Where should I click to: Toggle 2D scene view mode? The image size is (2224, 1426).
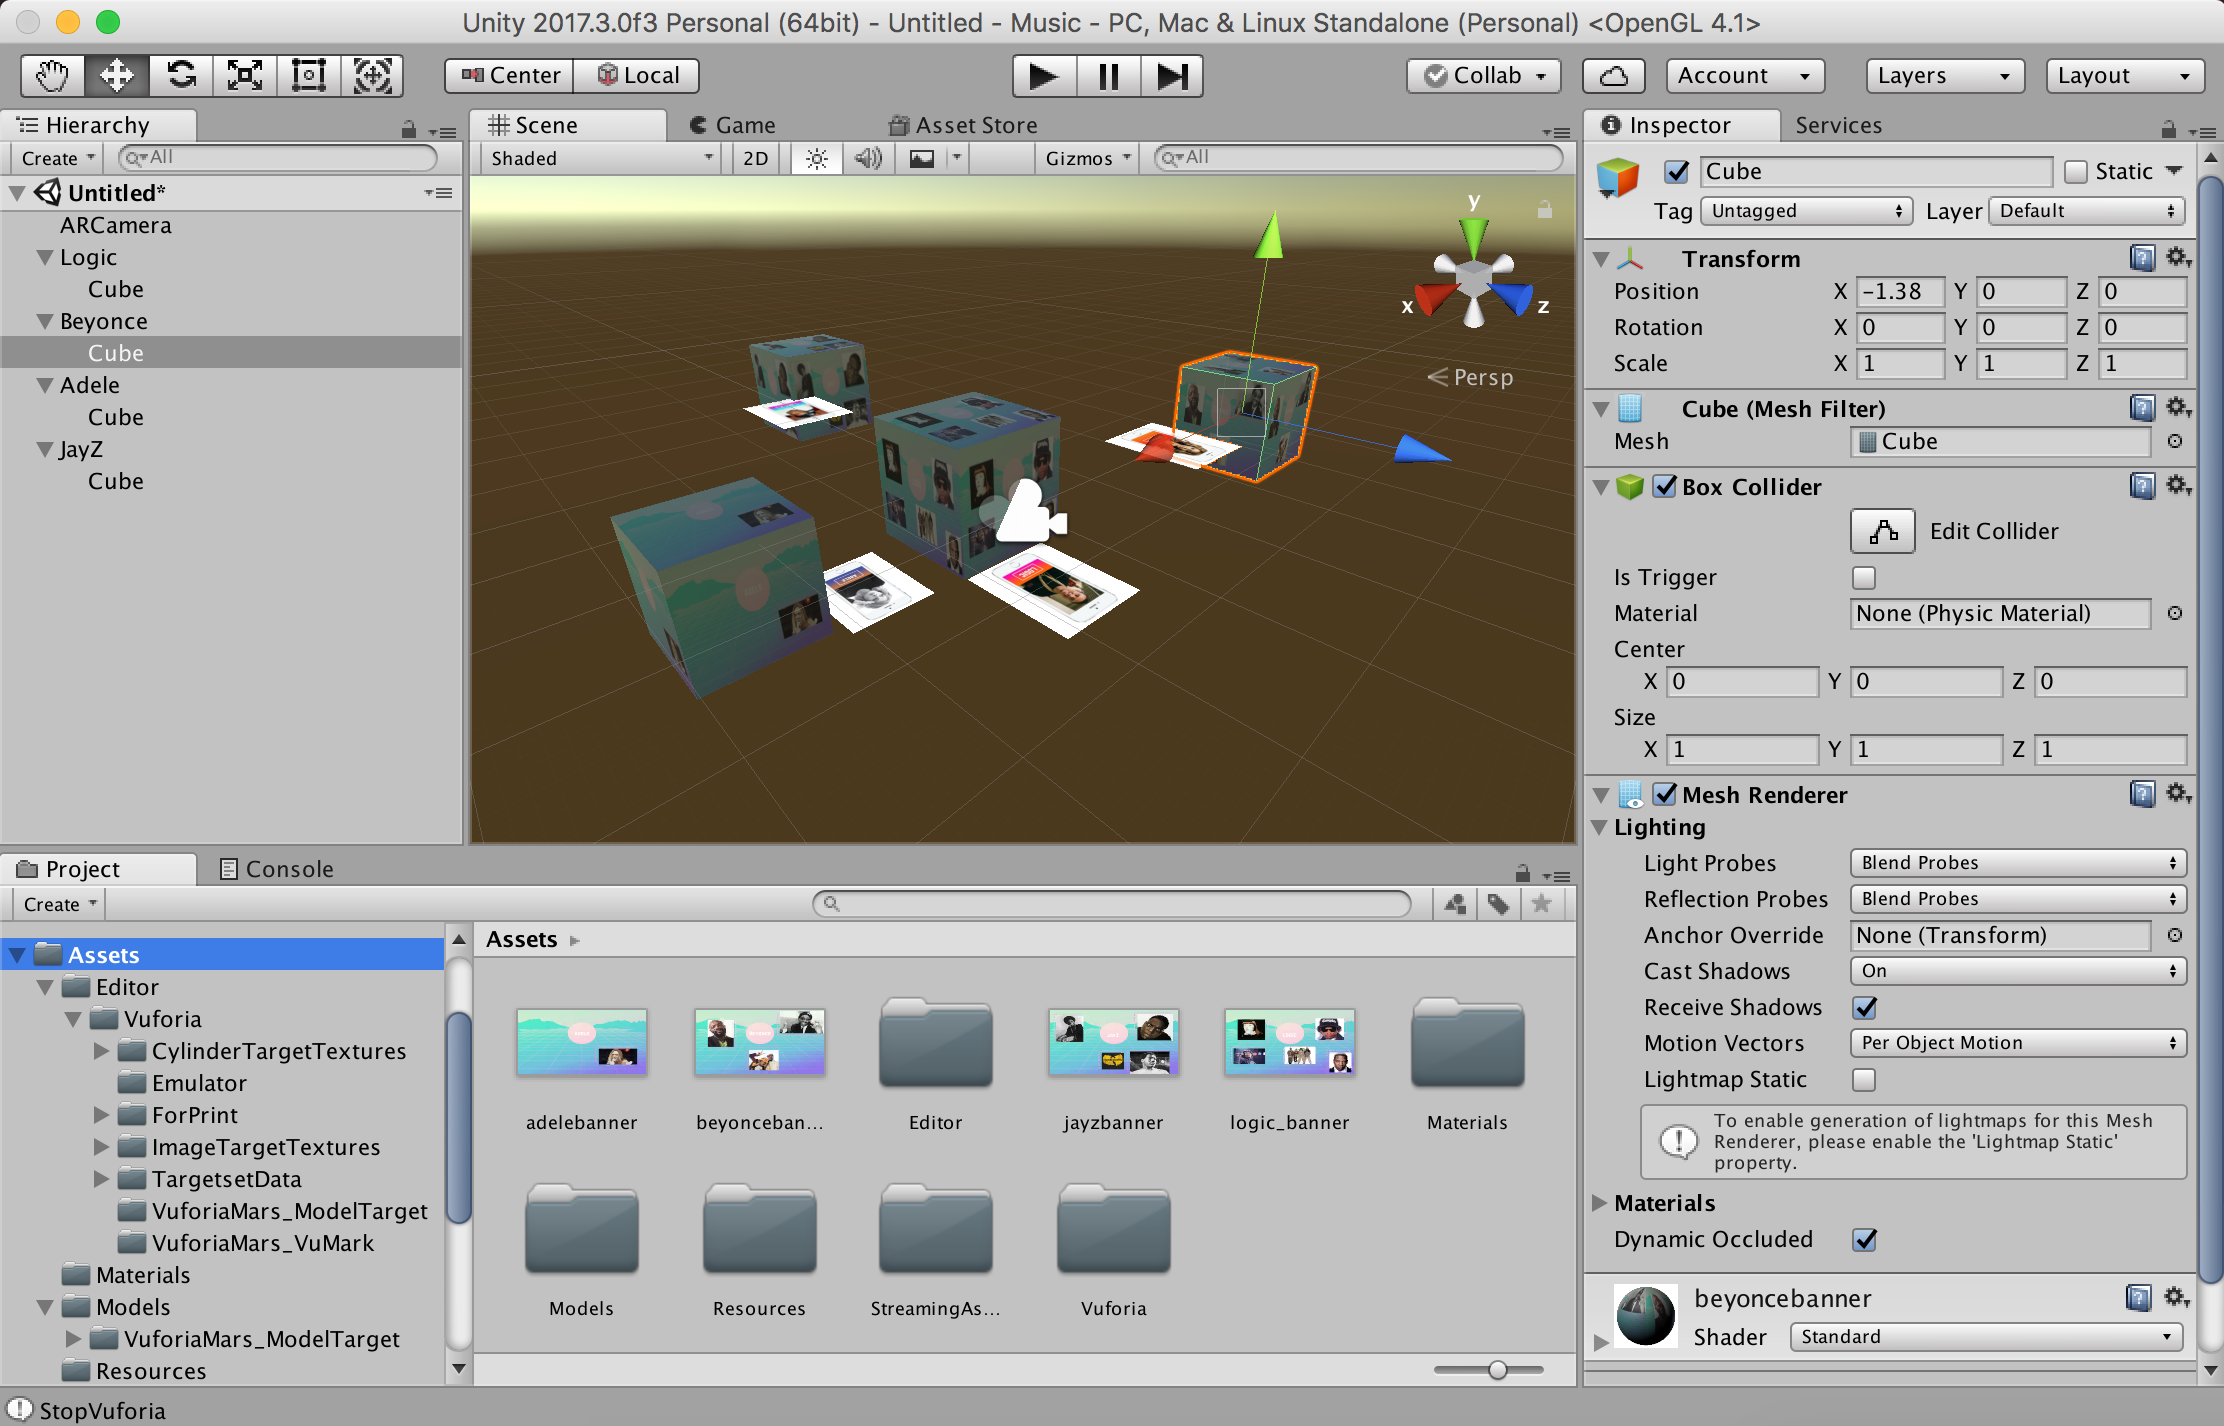[x=756, y=158]
